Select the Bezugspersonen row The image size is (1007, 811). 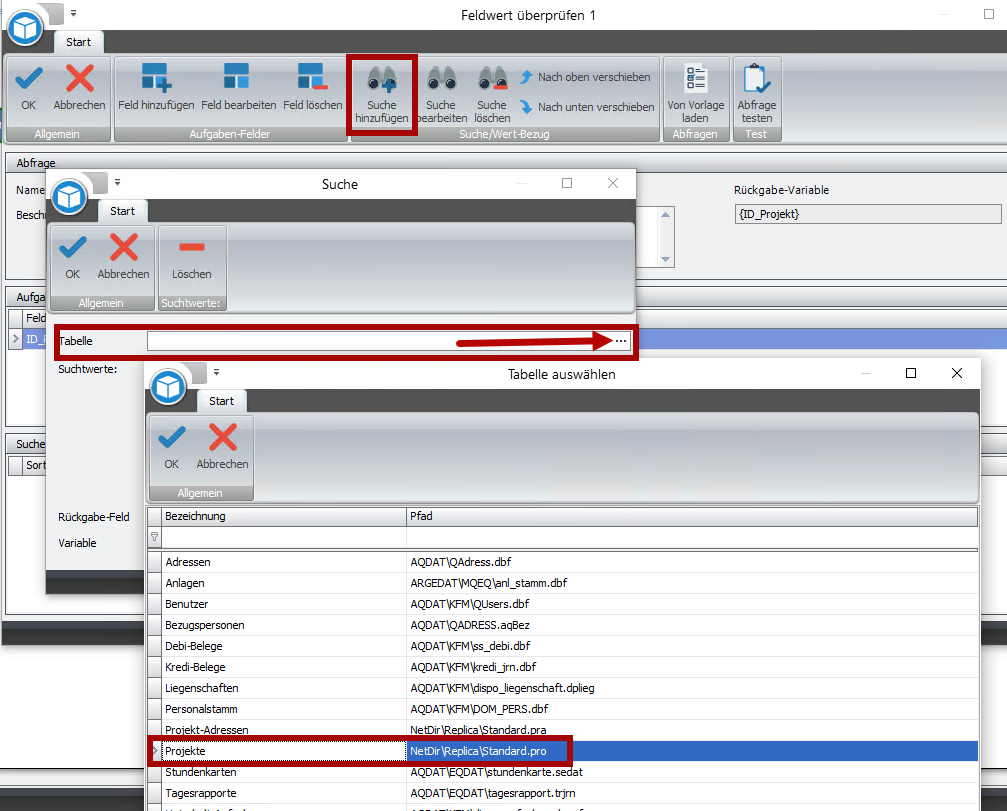[x=562, y=625]
